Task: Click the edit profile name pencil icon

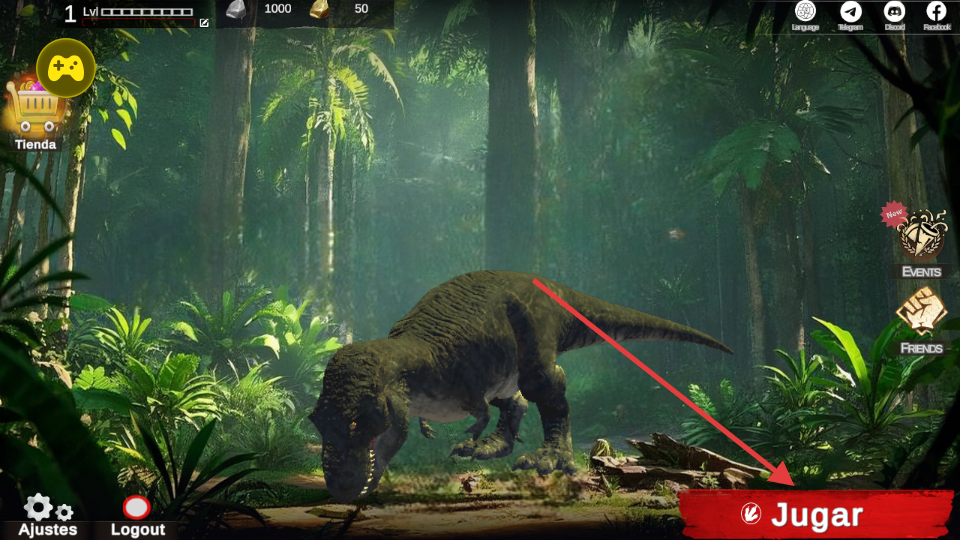Action: 204,22
